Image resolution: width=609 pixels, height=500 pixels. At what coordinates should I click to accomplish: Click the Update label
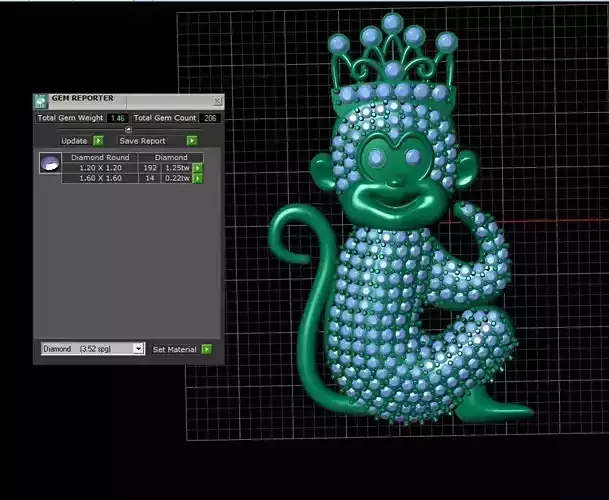coord(74,141)
